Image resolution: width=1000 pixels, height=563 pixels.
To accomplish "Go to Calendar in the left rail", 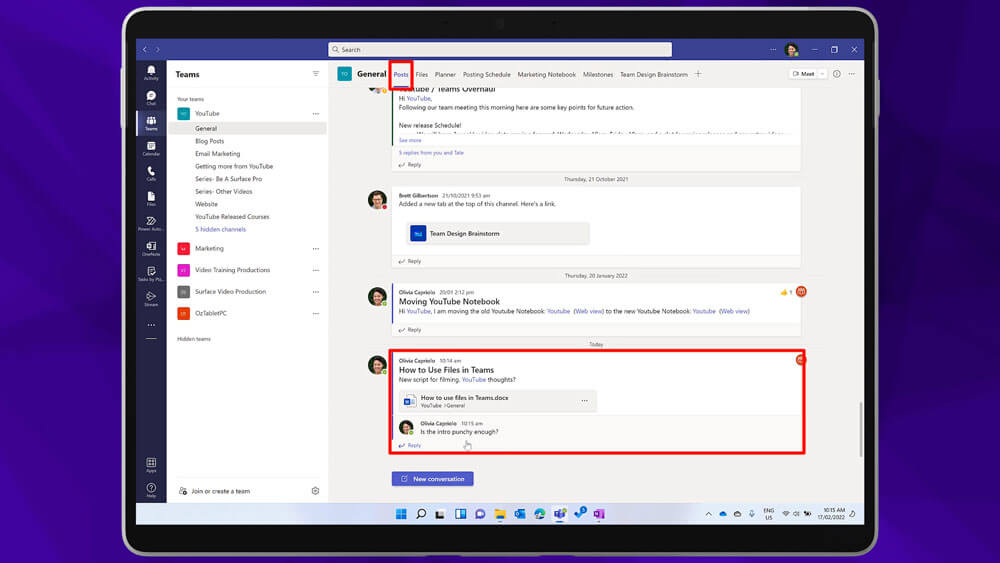I will tap(151, 147).
